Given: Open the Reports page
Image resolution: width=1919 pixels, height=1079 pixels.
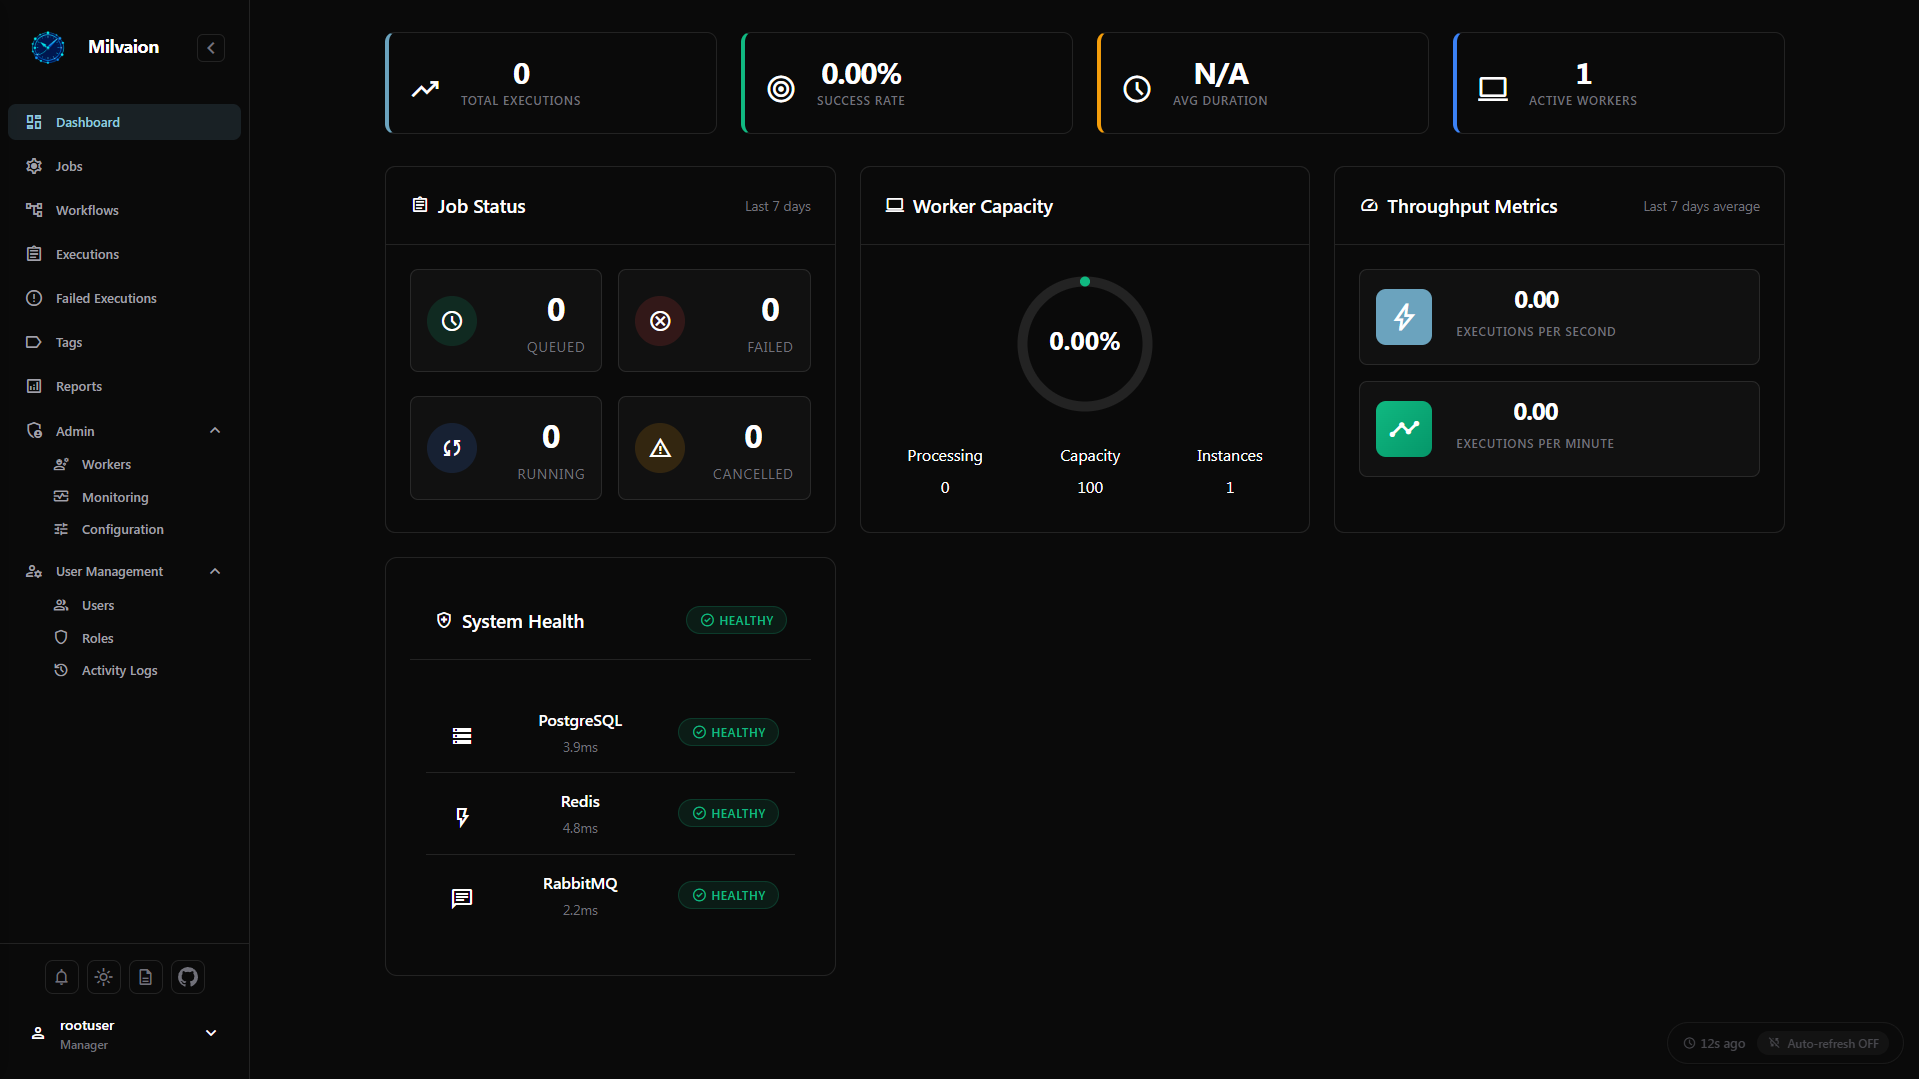Looking at the screenshot, I should tap(124, 386).
